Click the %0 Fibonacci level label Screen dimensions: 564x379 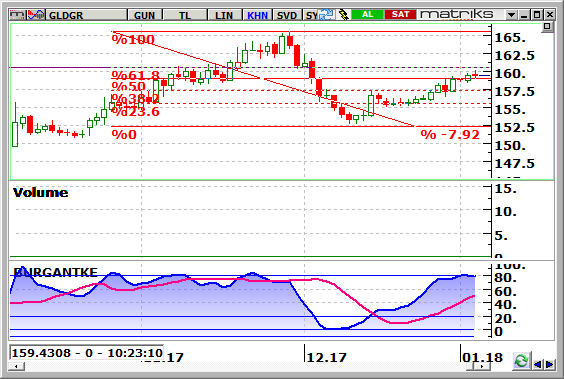pyautogui.click(x=124, y=134)
